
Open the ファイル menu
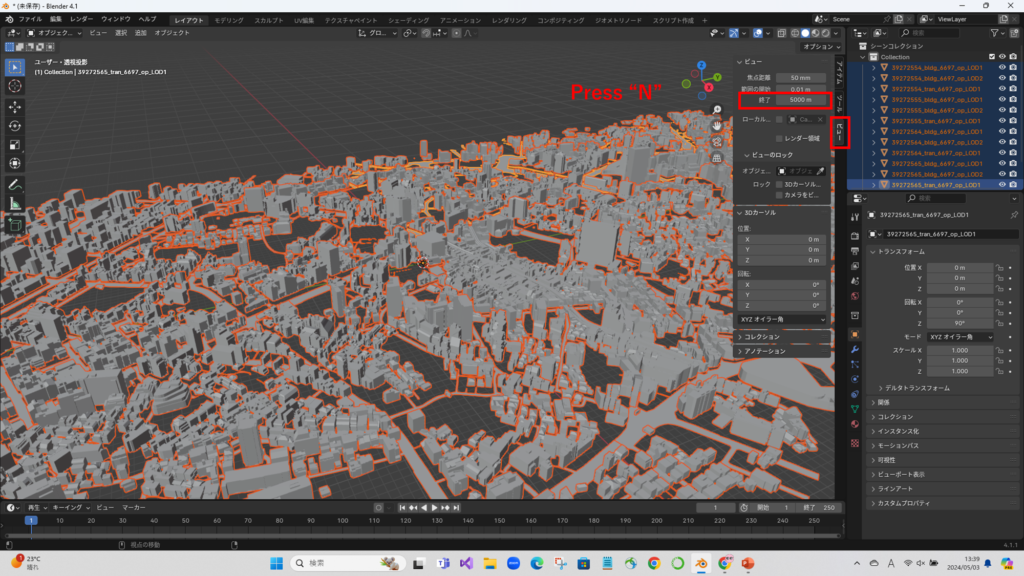click(x=30, y=19)
